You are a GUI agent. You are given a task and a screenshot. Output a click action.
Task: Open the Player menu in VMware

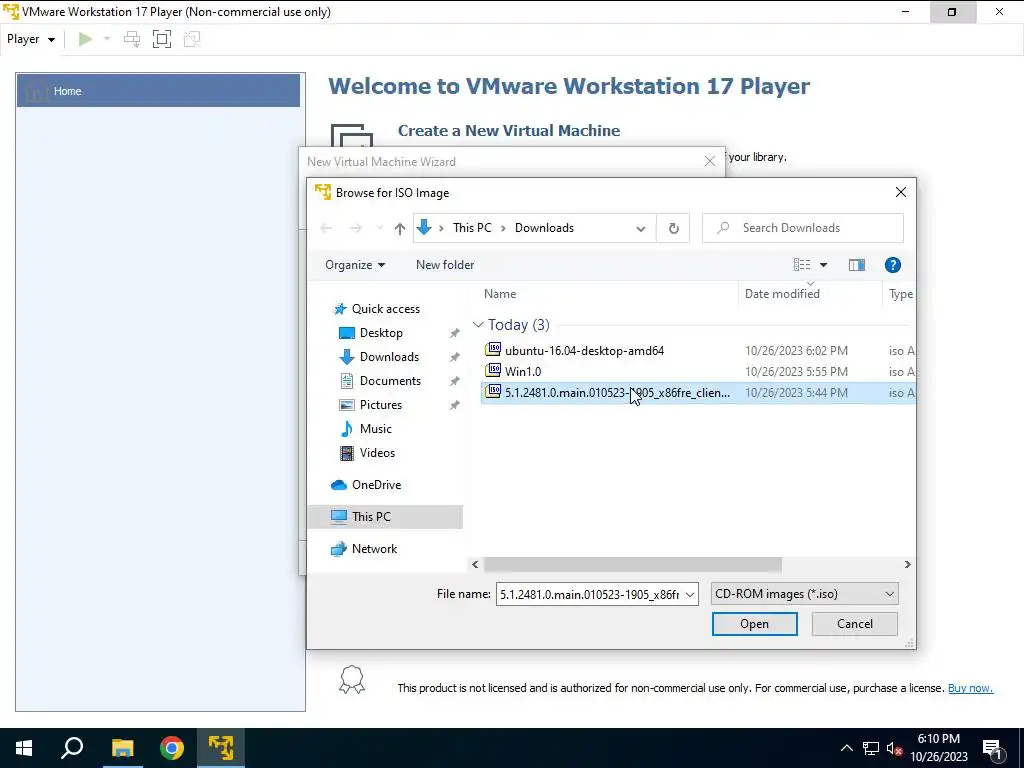pos(31,39)
